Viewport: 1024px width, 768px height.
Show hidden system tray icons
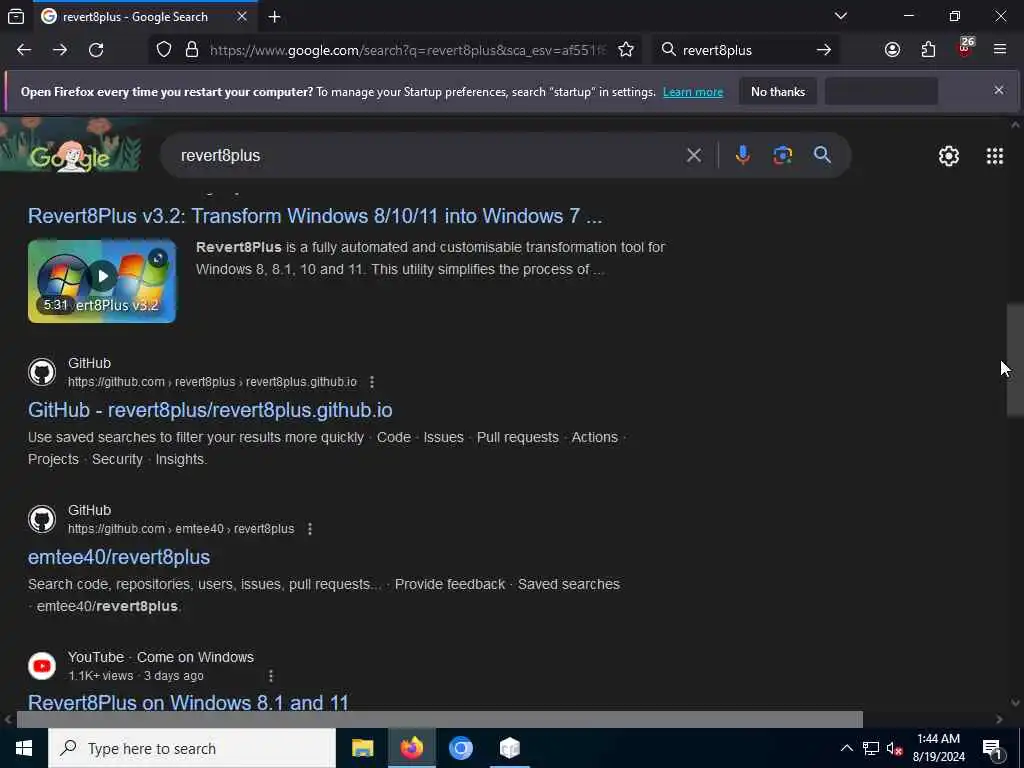(x=846, y=748)
